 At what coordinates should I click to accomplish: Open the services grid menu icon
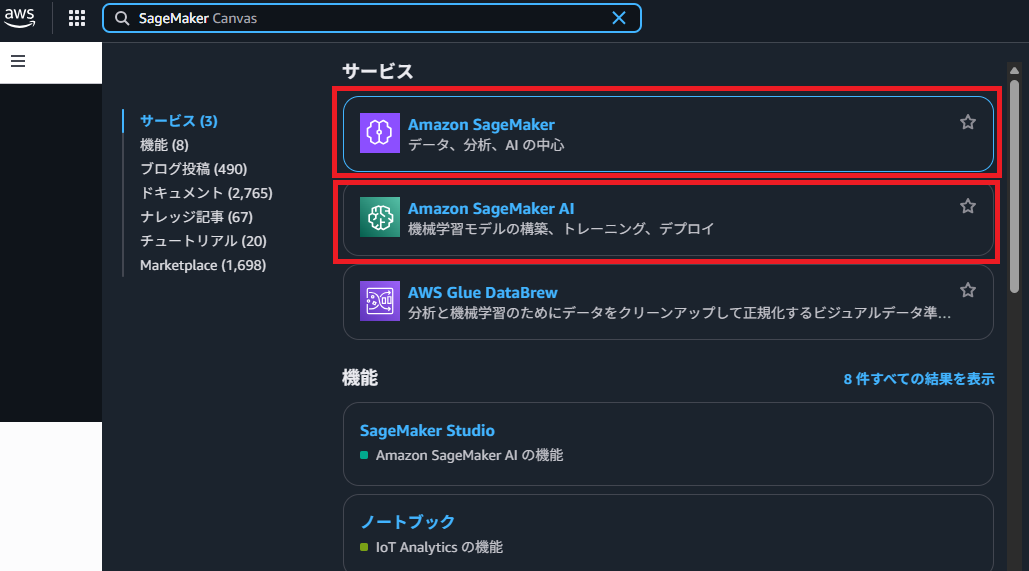point(77,18)
